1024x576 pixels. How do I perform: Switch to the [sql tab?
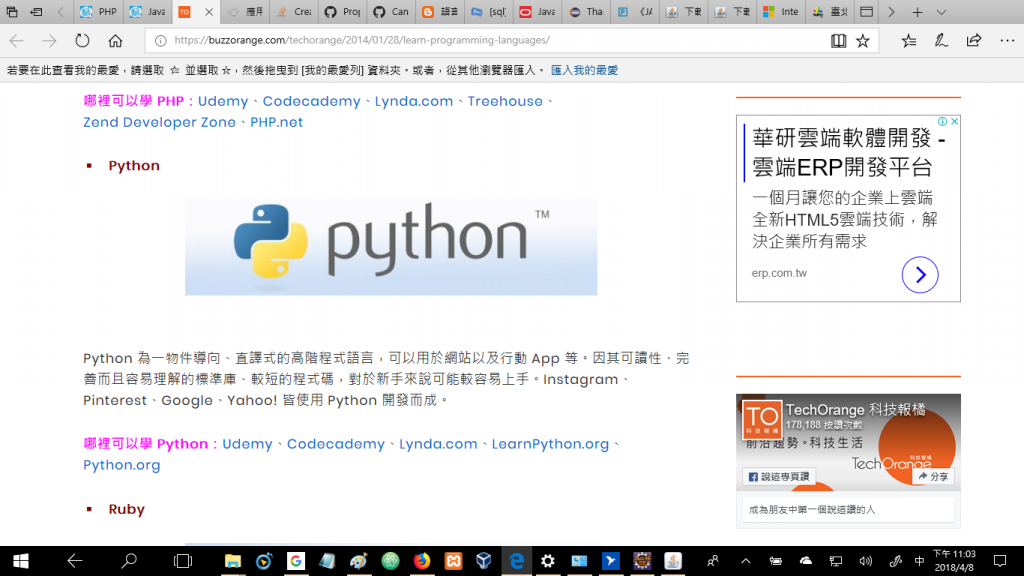489,12
